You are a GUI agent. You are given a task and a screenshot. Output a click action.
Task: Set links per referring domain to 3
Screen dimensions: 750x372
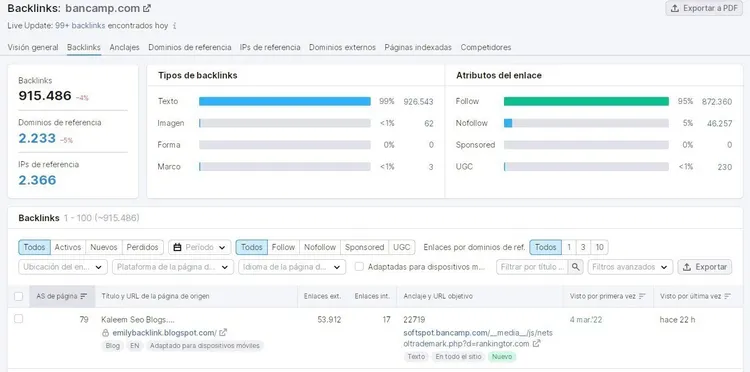pyautogui.click(x=583, y=247)
